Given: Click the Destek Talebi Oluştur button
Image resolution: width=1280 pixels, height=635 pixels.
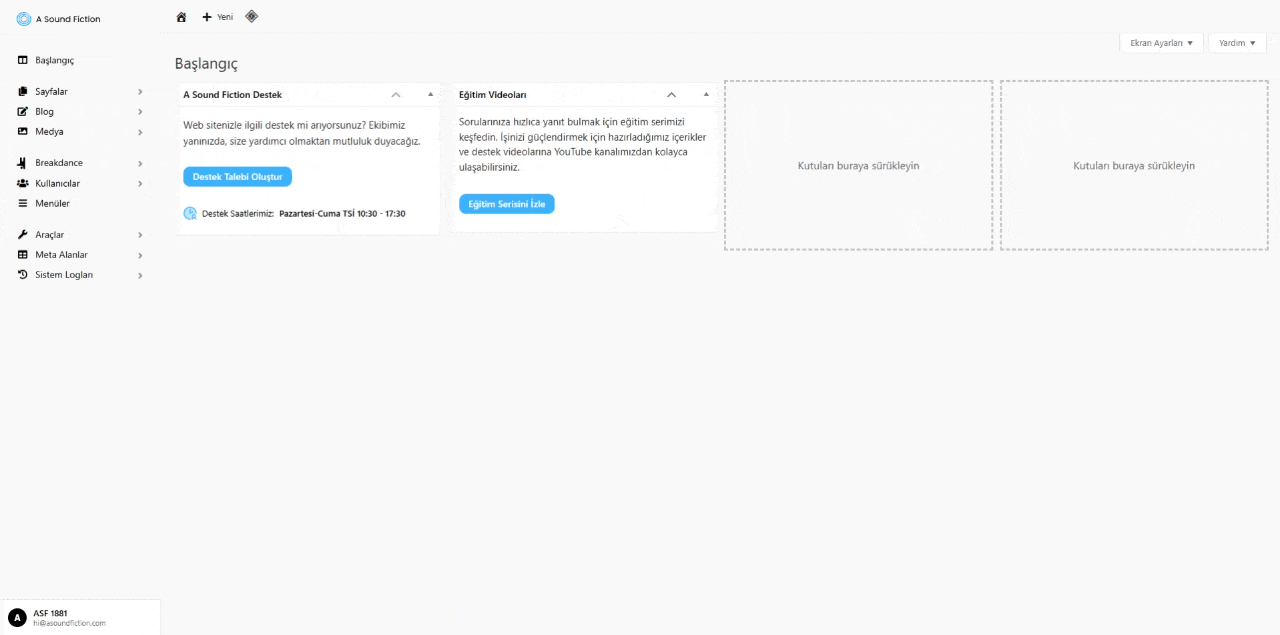Looking at the screenshot, I should pyautogui.click(x=237, y=176).
